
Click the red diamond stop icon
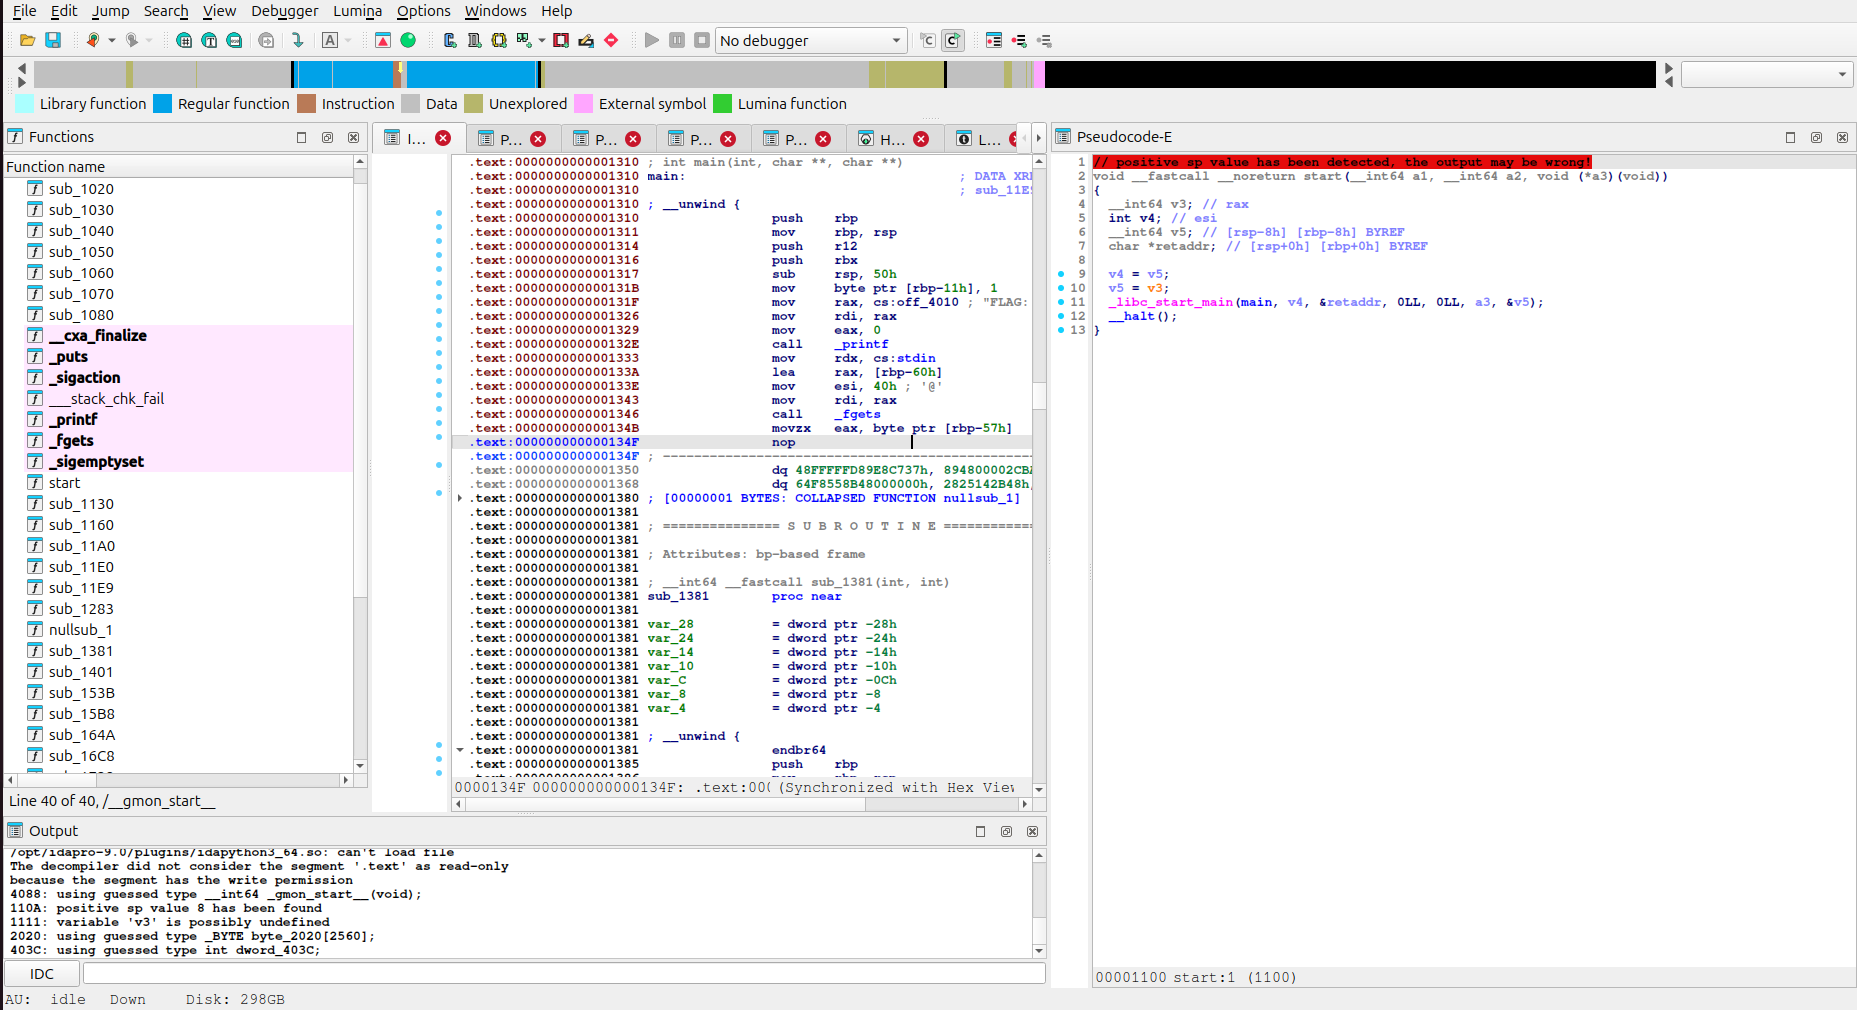[611, 40]
